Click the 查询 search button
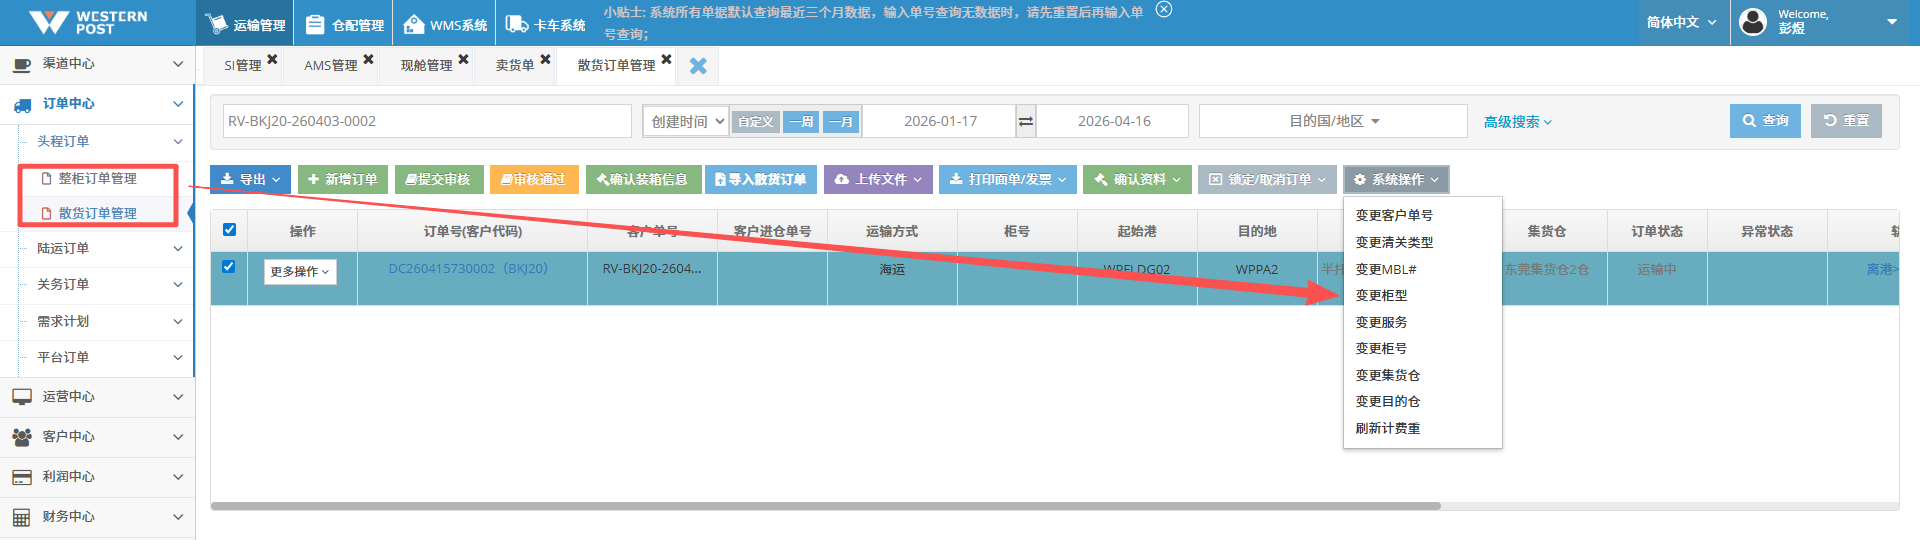Viewport: 1920px width, 540px height. click(1765, 121)
